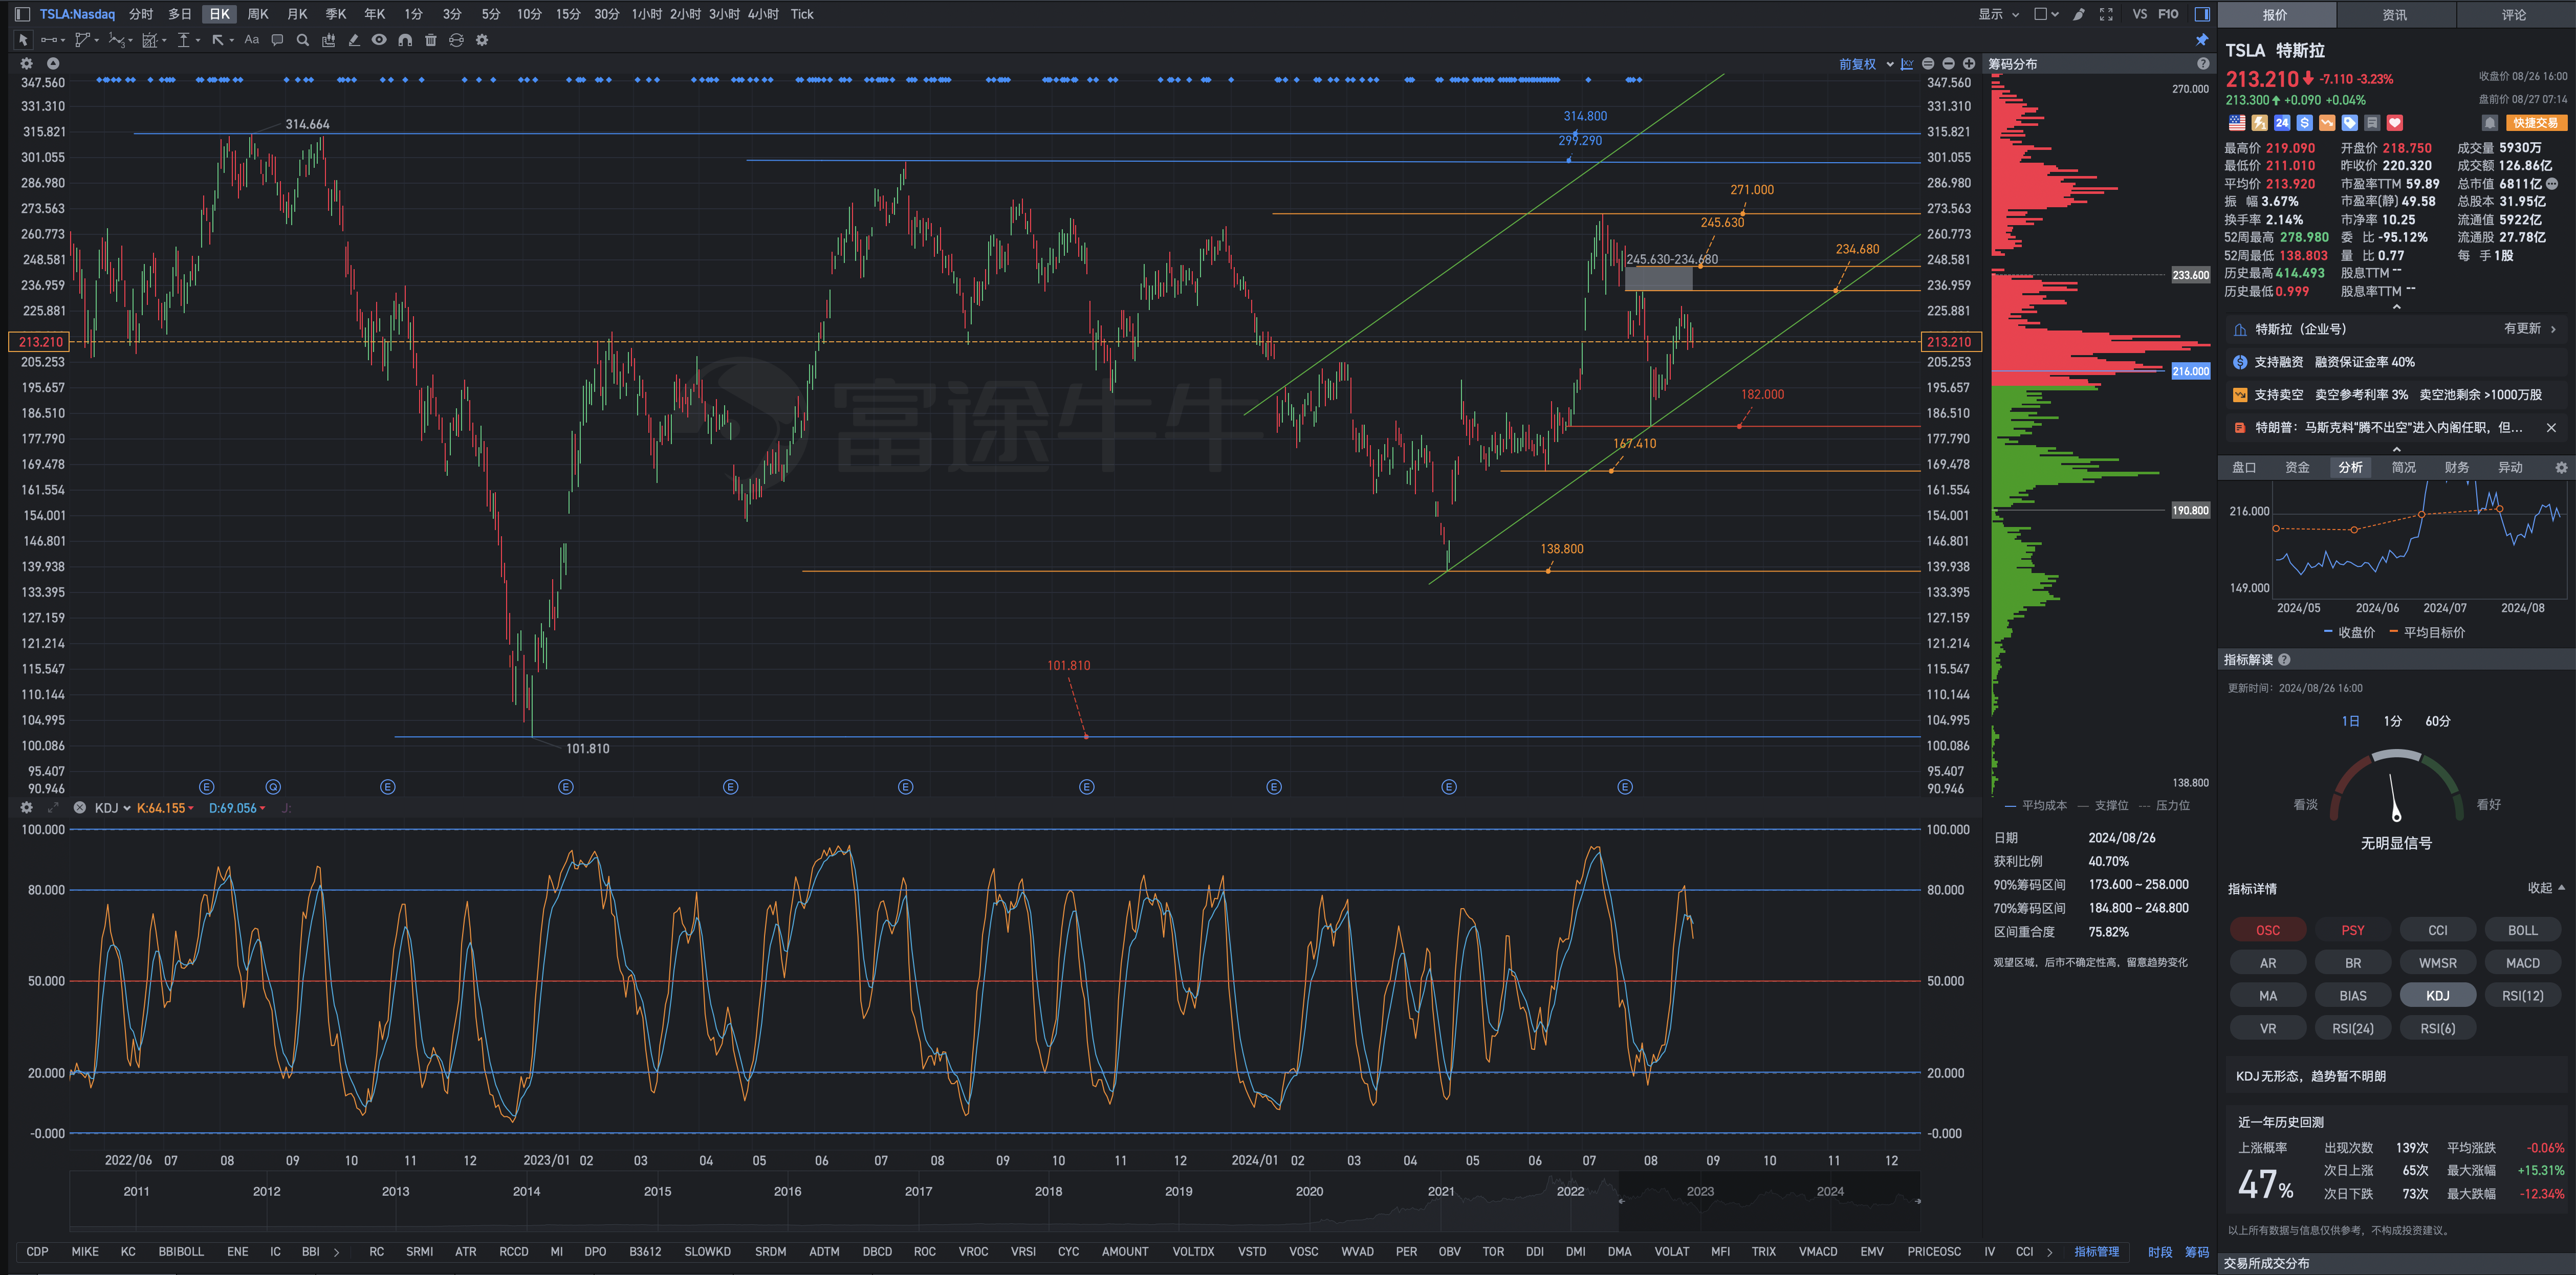Collapse indicator details with 收起
2576x1275 pixels.
(x=2546, y=888)
